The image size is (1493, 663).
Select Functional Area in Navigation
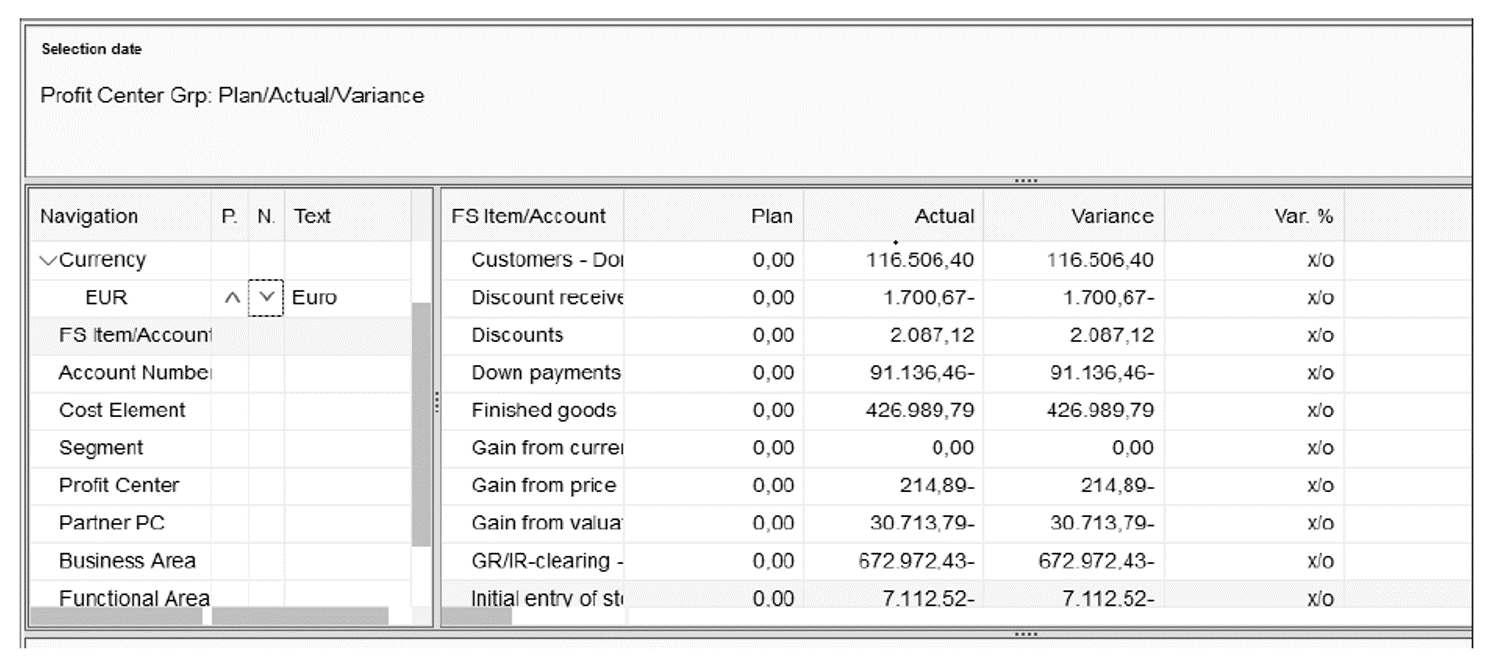point(134,598)
